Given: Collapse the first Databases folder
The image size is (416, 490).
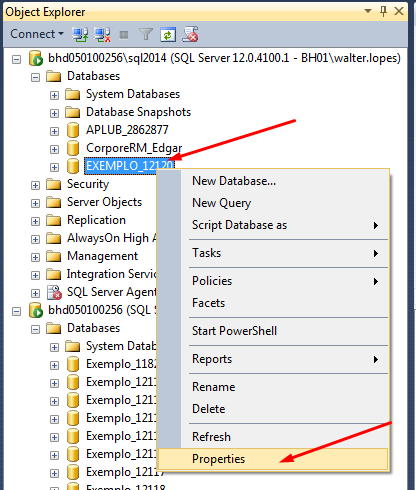Looking at the screenshot, I should 35,78.
